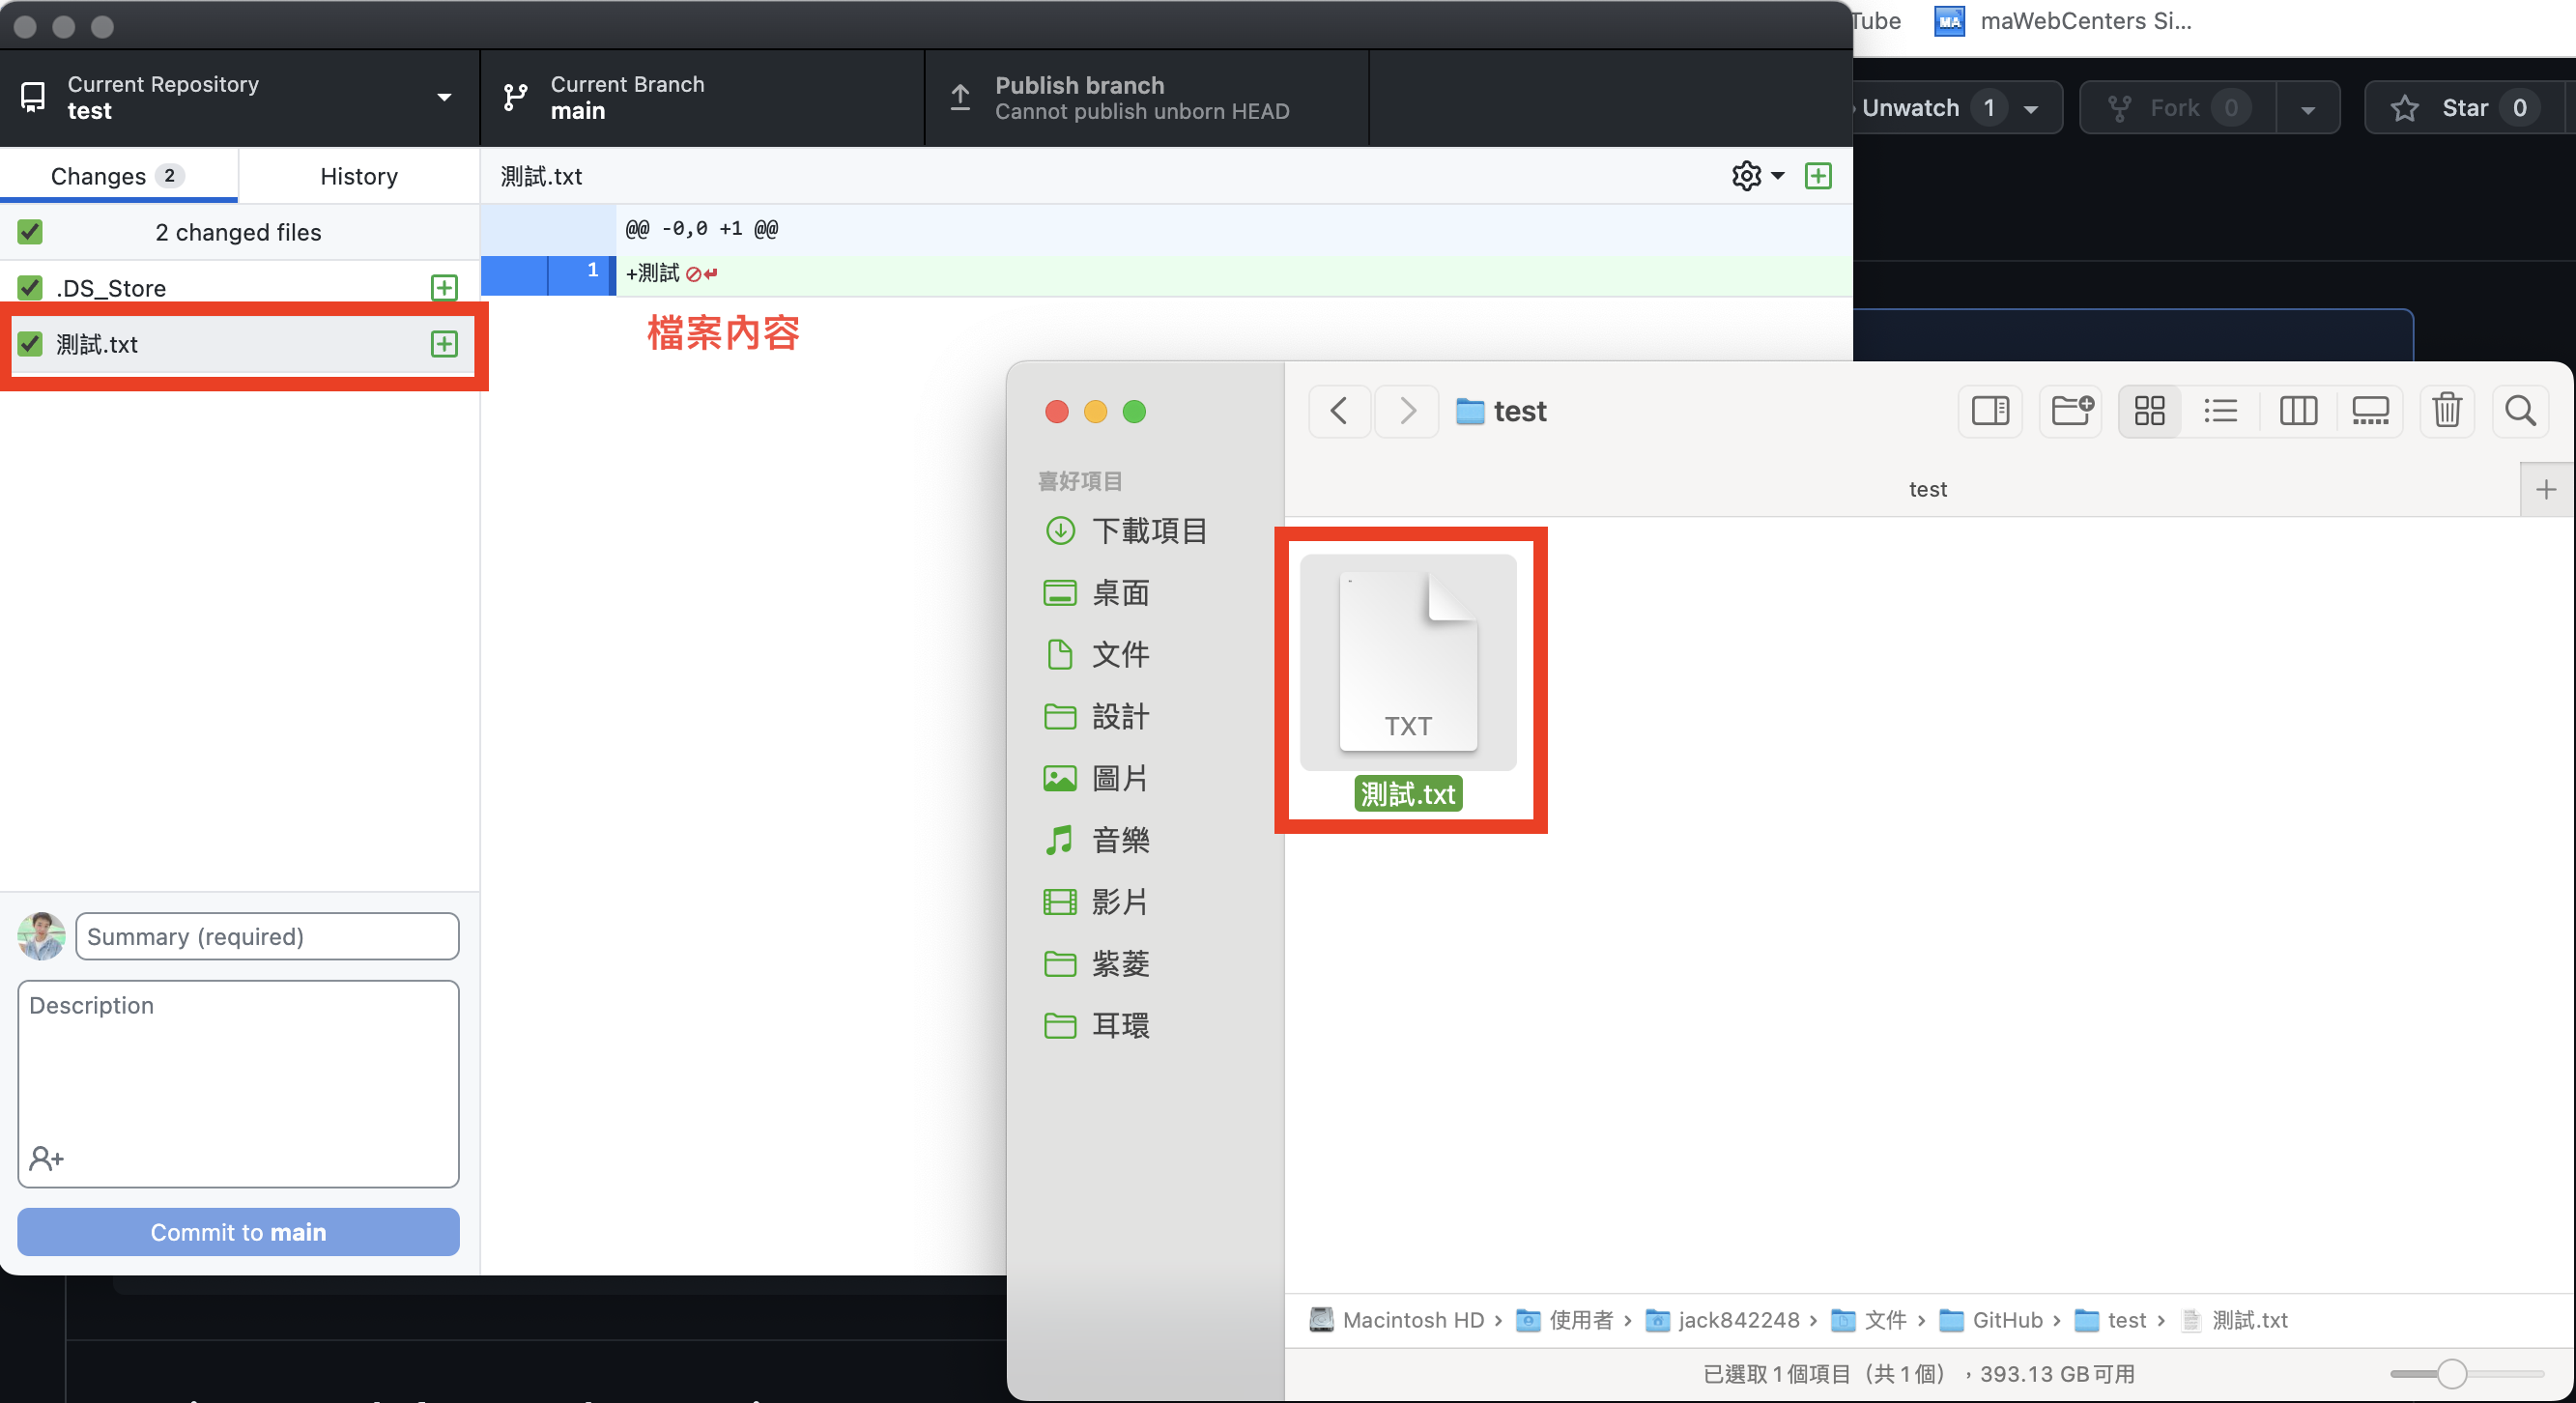Click the test folder title in Finder toolbar
Image resolution: width=2576 pixels, height=1403 pixels.
(x=1501, y=411)
